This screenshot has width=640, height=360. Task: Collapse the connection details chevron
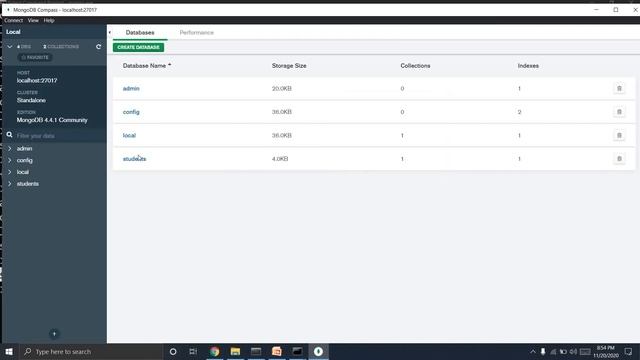(10, 47)
